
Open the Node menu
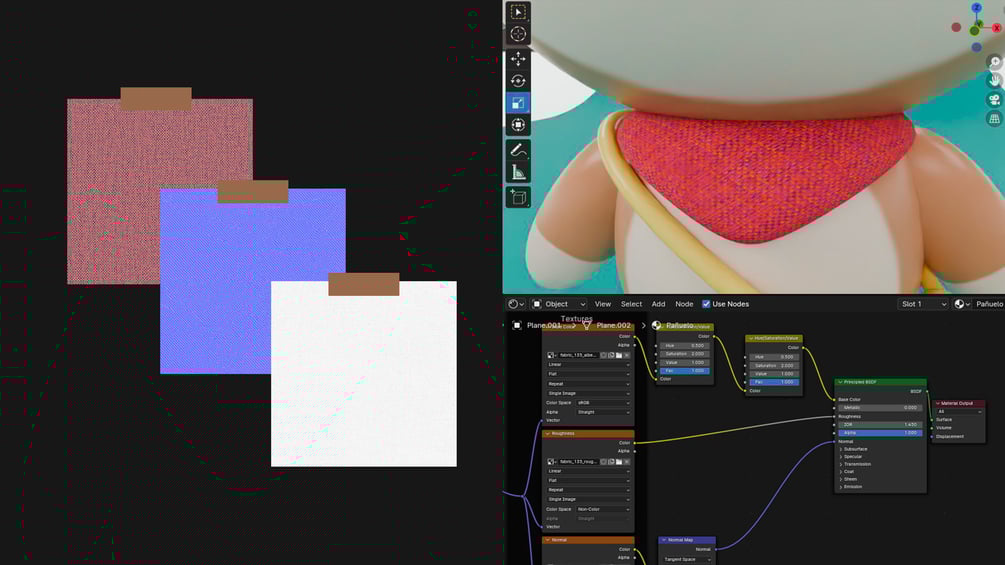point(684,304)
